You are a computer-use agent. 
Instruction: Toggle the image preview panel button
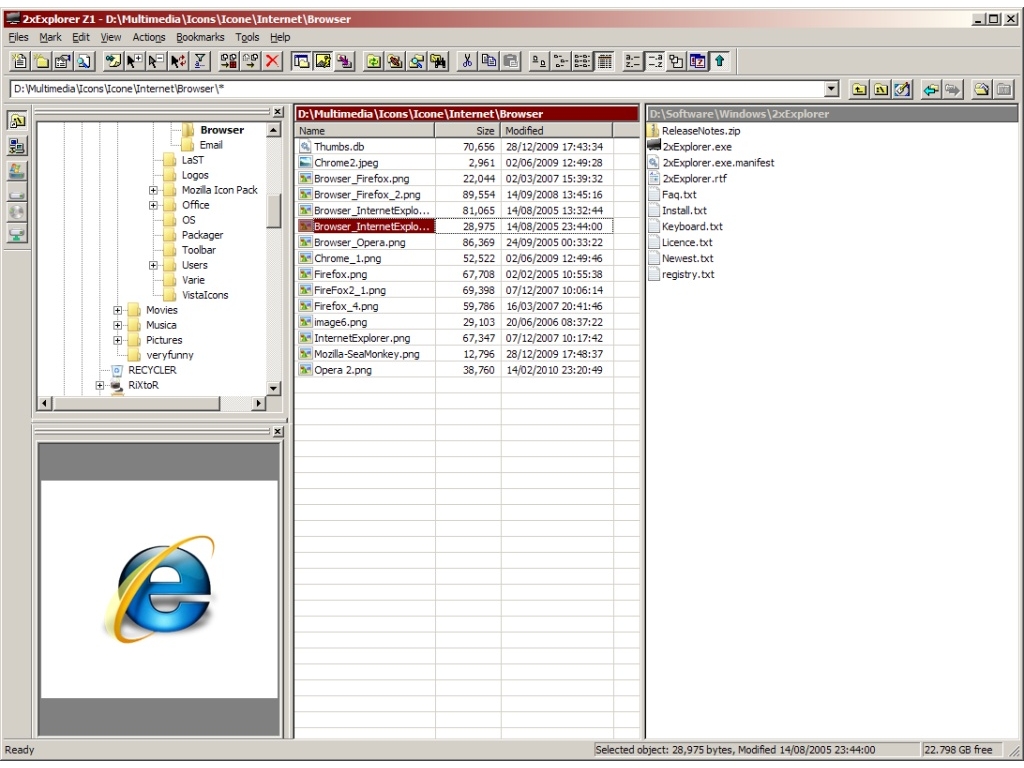(323, 61)
